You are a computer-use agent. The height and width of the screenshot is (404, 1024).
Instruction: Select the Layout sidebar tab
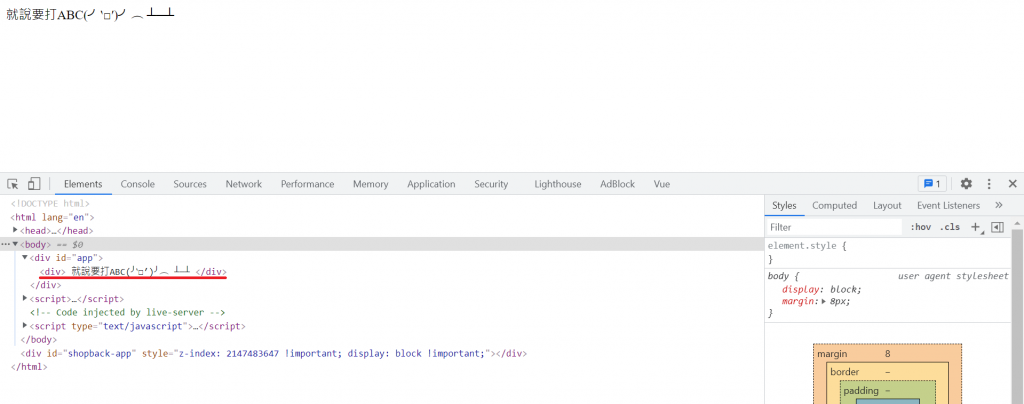887,205
